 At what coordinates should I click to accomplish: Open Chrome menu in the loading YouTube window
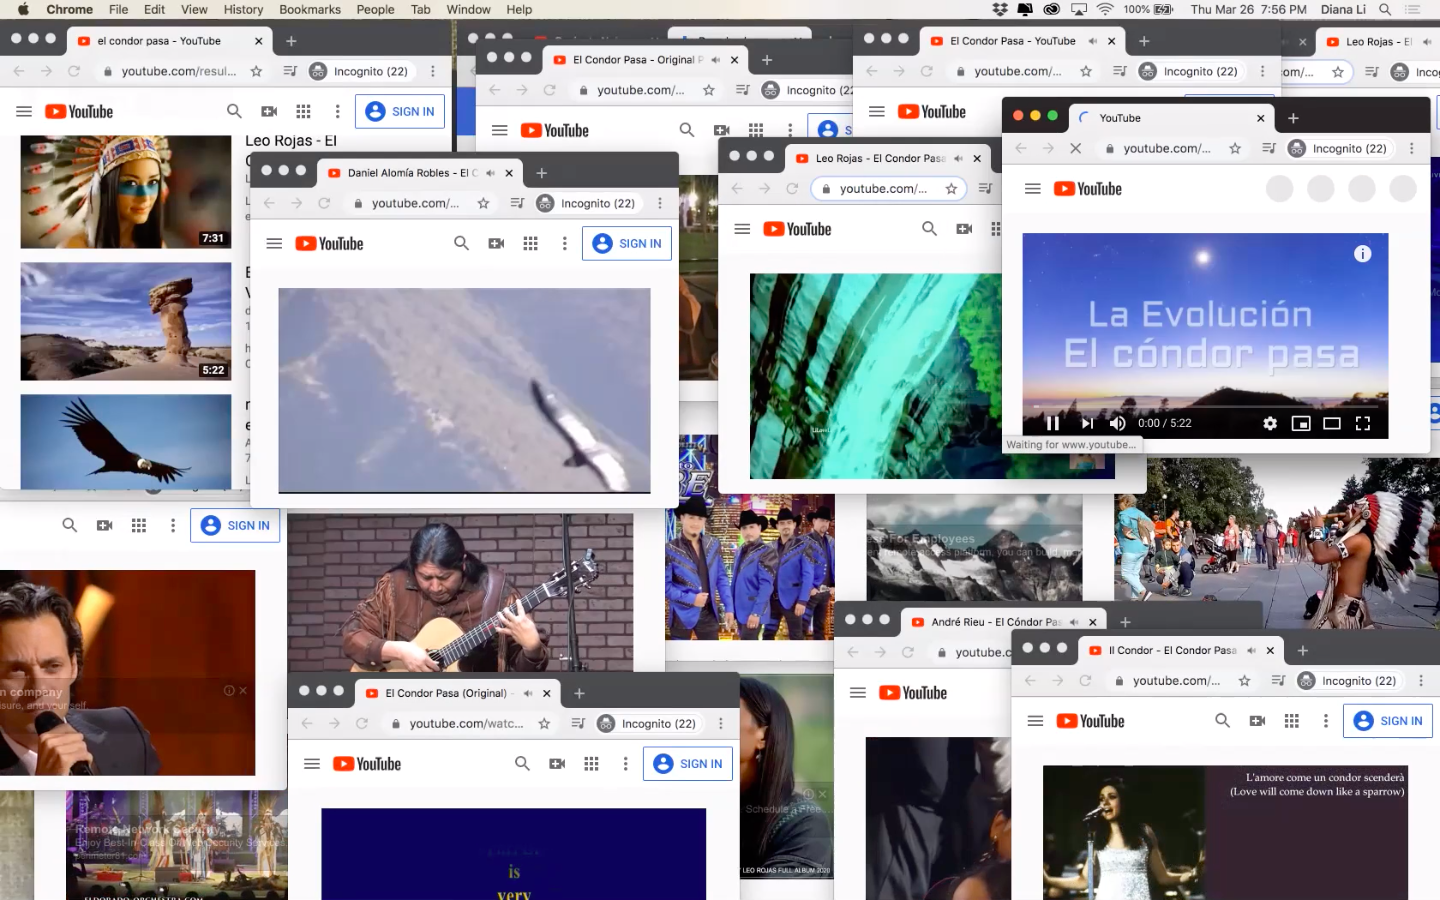pos(1412,148)
